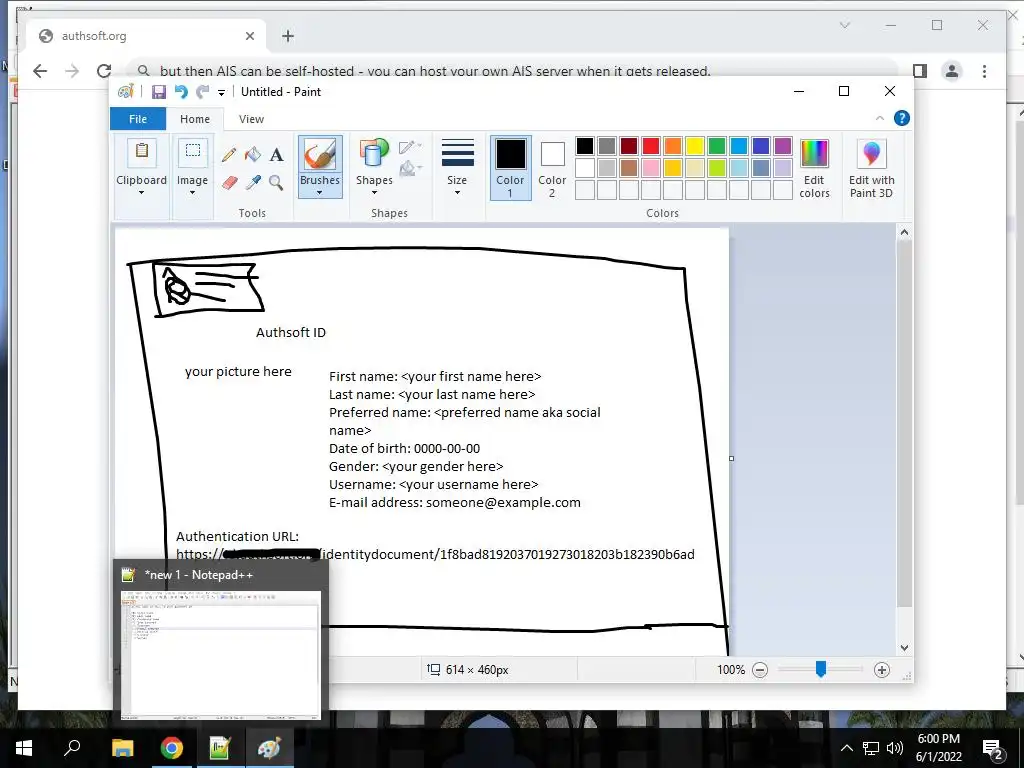Select Color 2 background button
This screenshot has height=768, width=1024.
[552, 167]
